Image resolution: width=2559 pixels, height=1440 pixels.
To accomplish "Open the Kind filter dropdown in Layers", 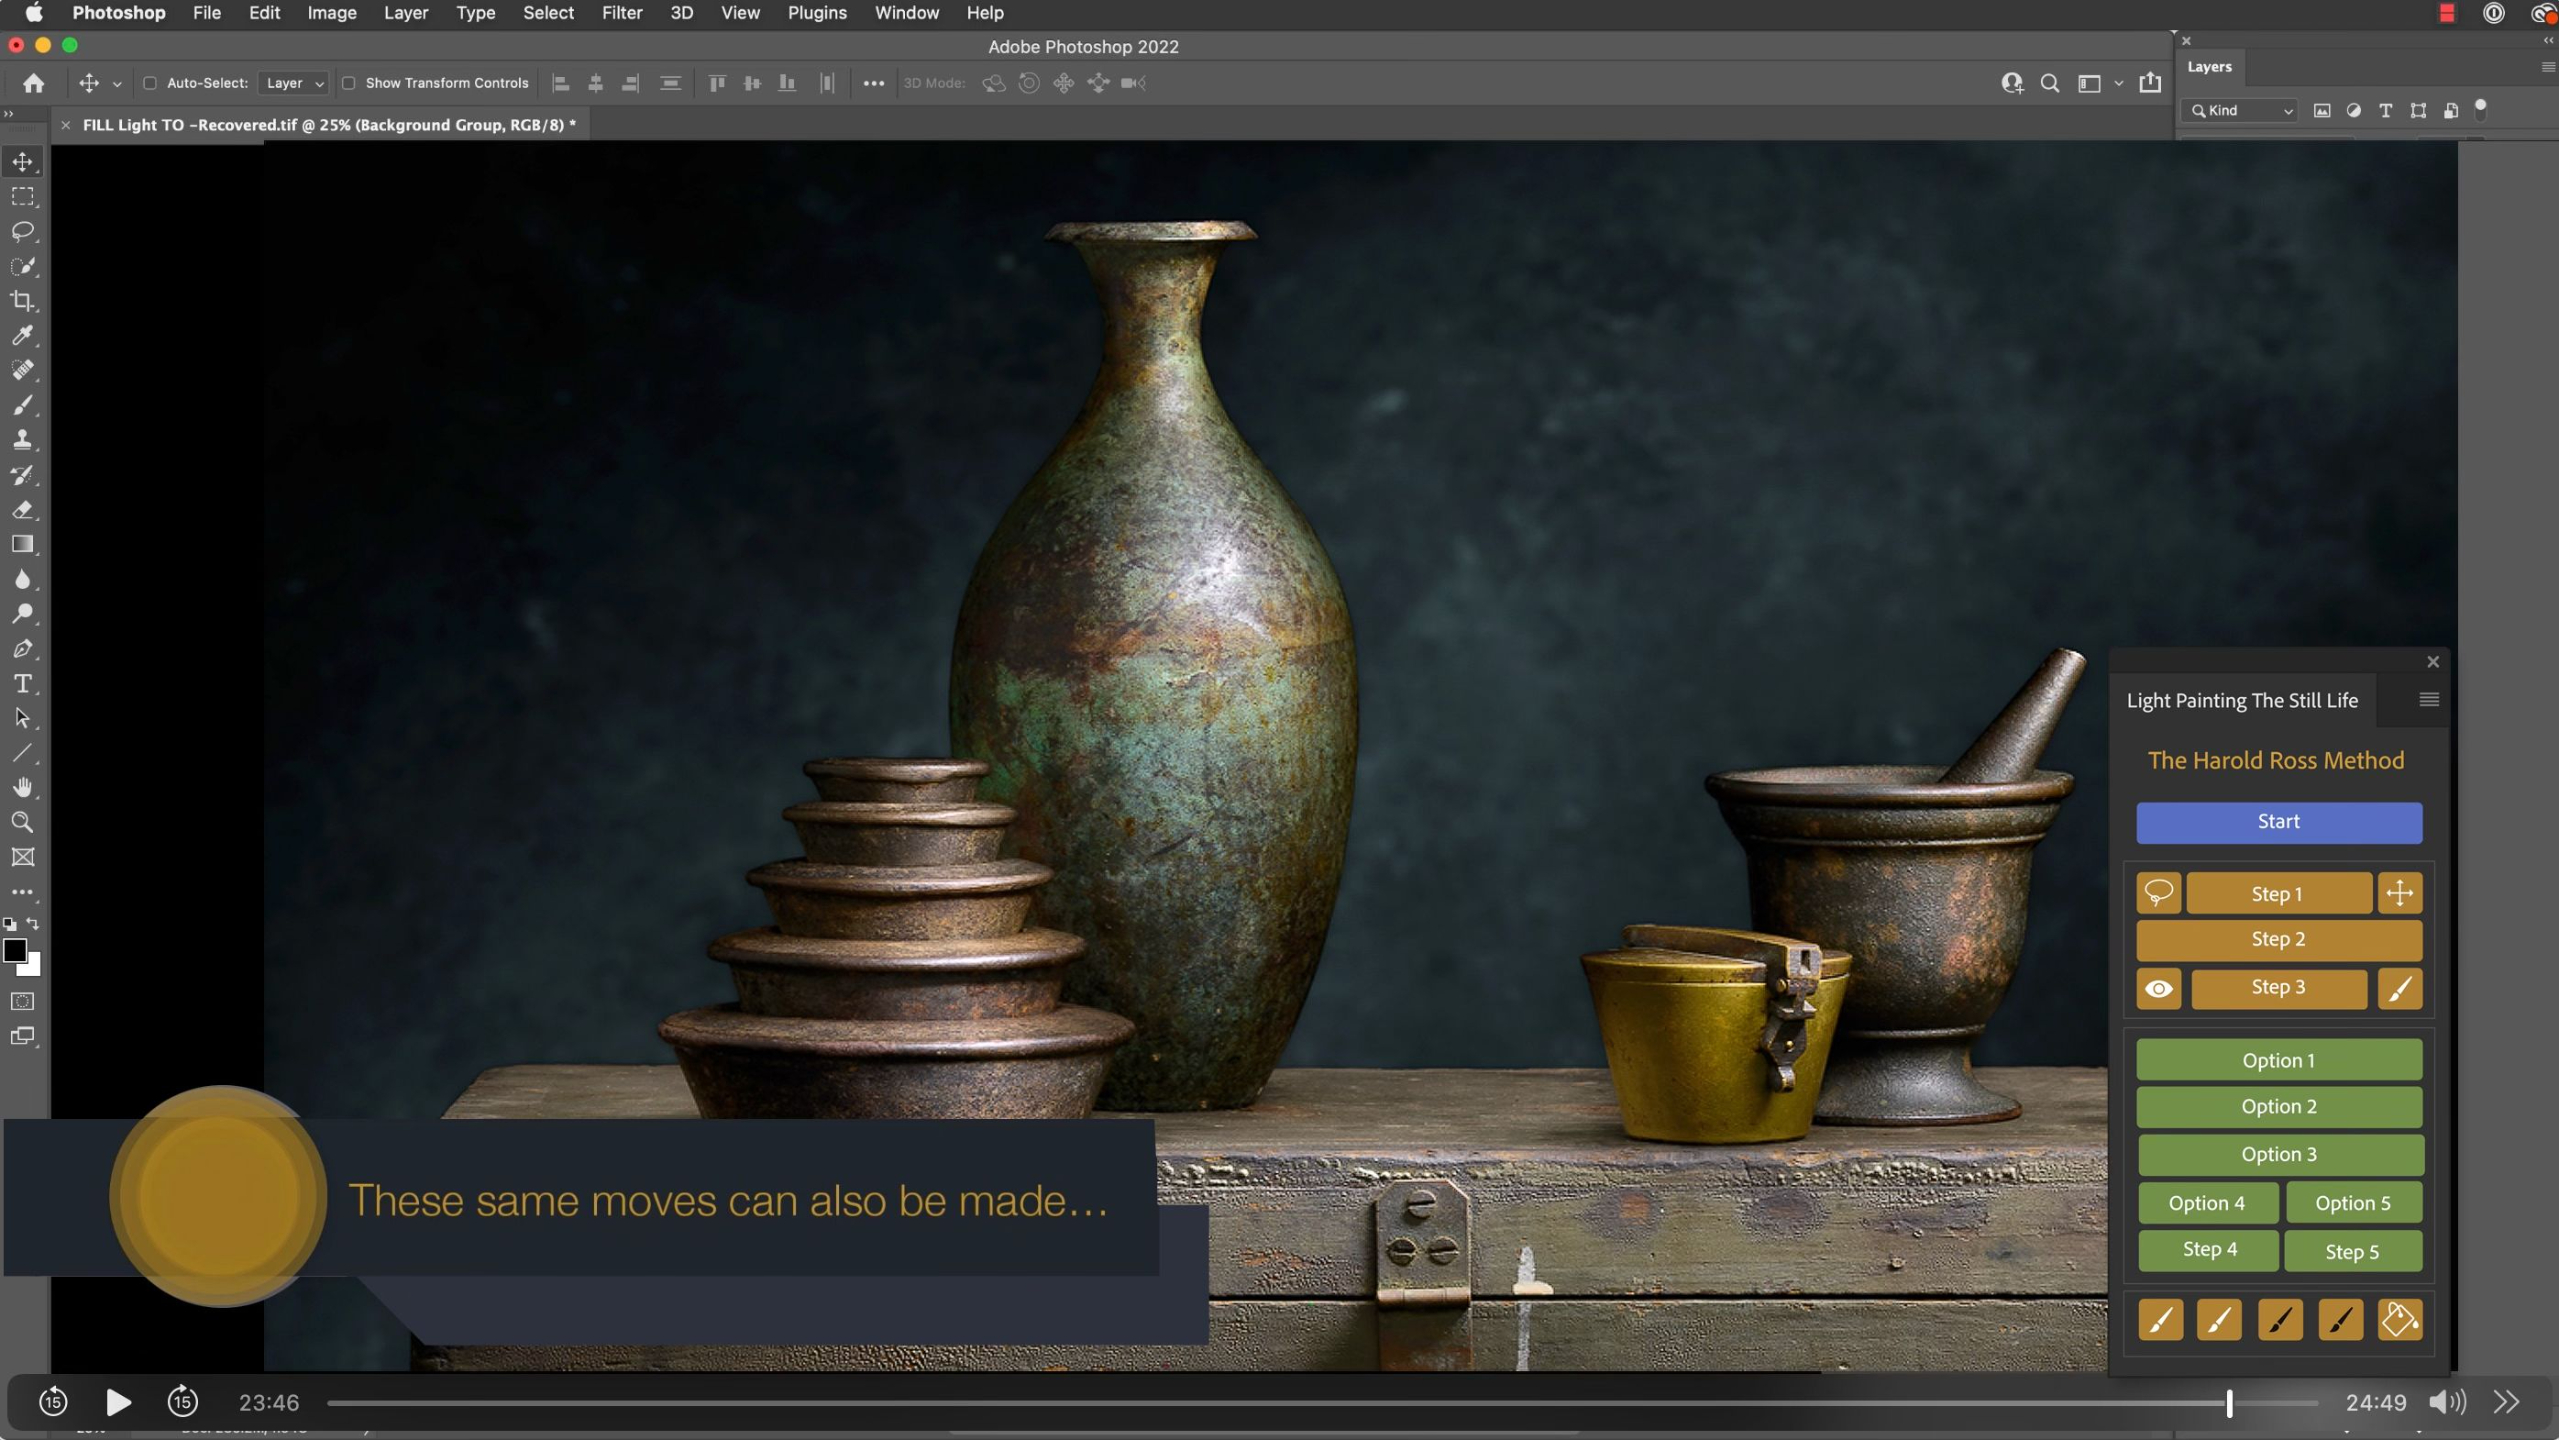I will click(x=2240, y=111).
